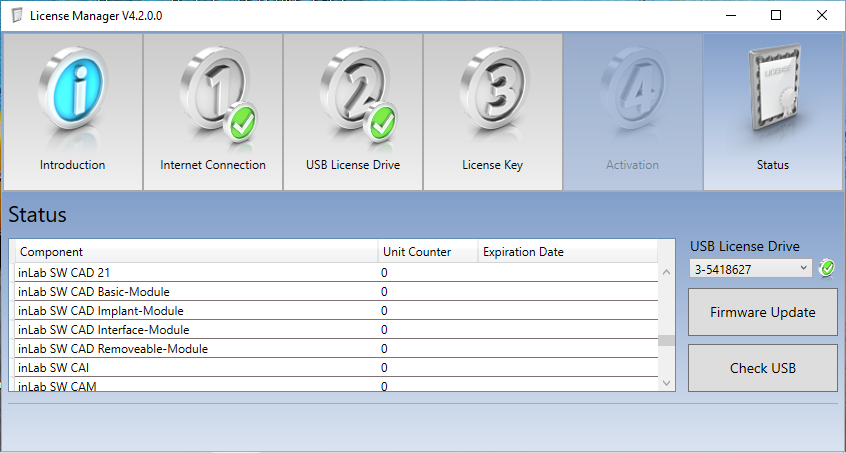The width and height of the screenshot is (846, 453).
Task: Click the blue info icon for Introduction
Action: tap(73, 89)
